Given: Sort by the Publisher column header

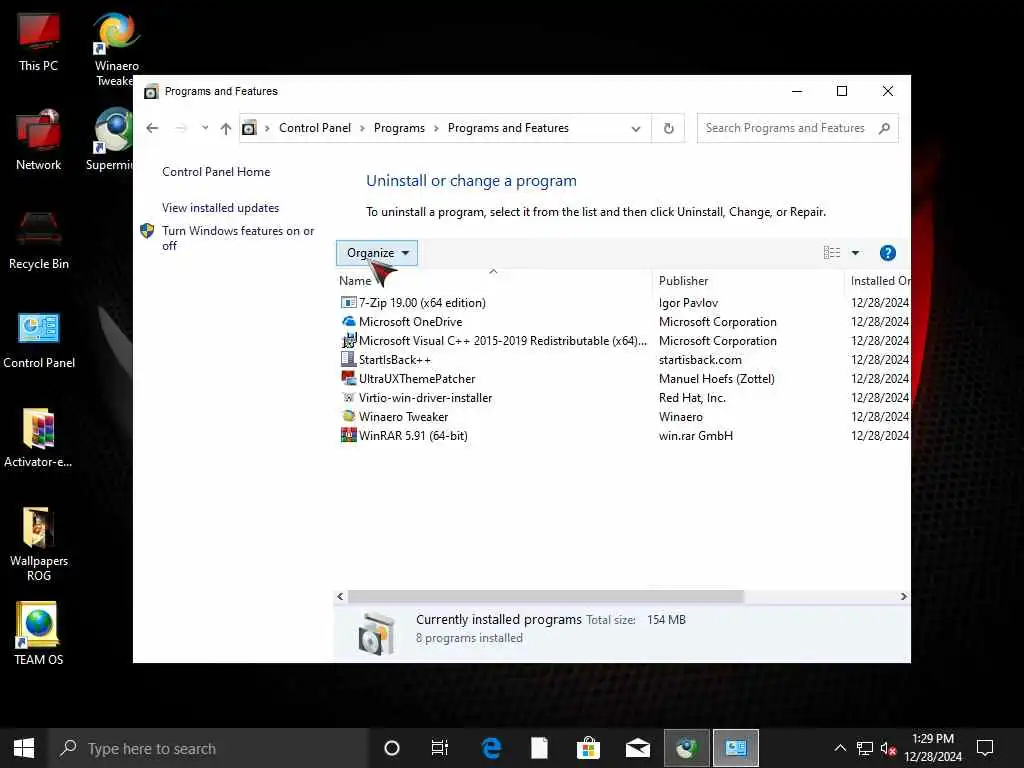Looking at the screenshot, I should pyautogui.click(x=748, y=280).
